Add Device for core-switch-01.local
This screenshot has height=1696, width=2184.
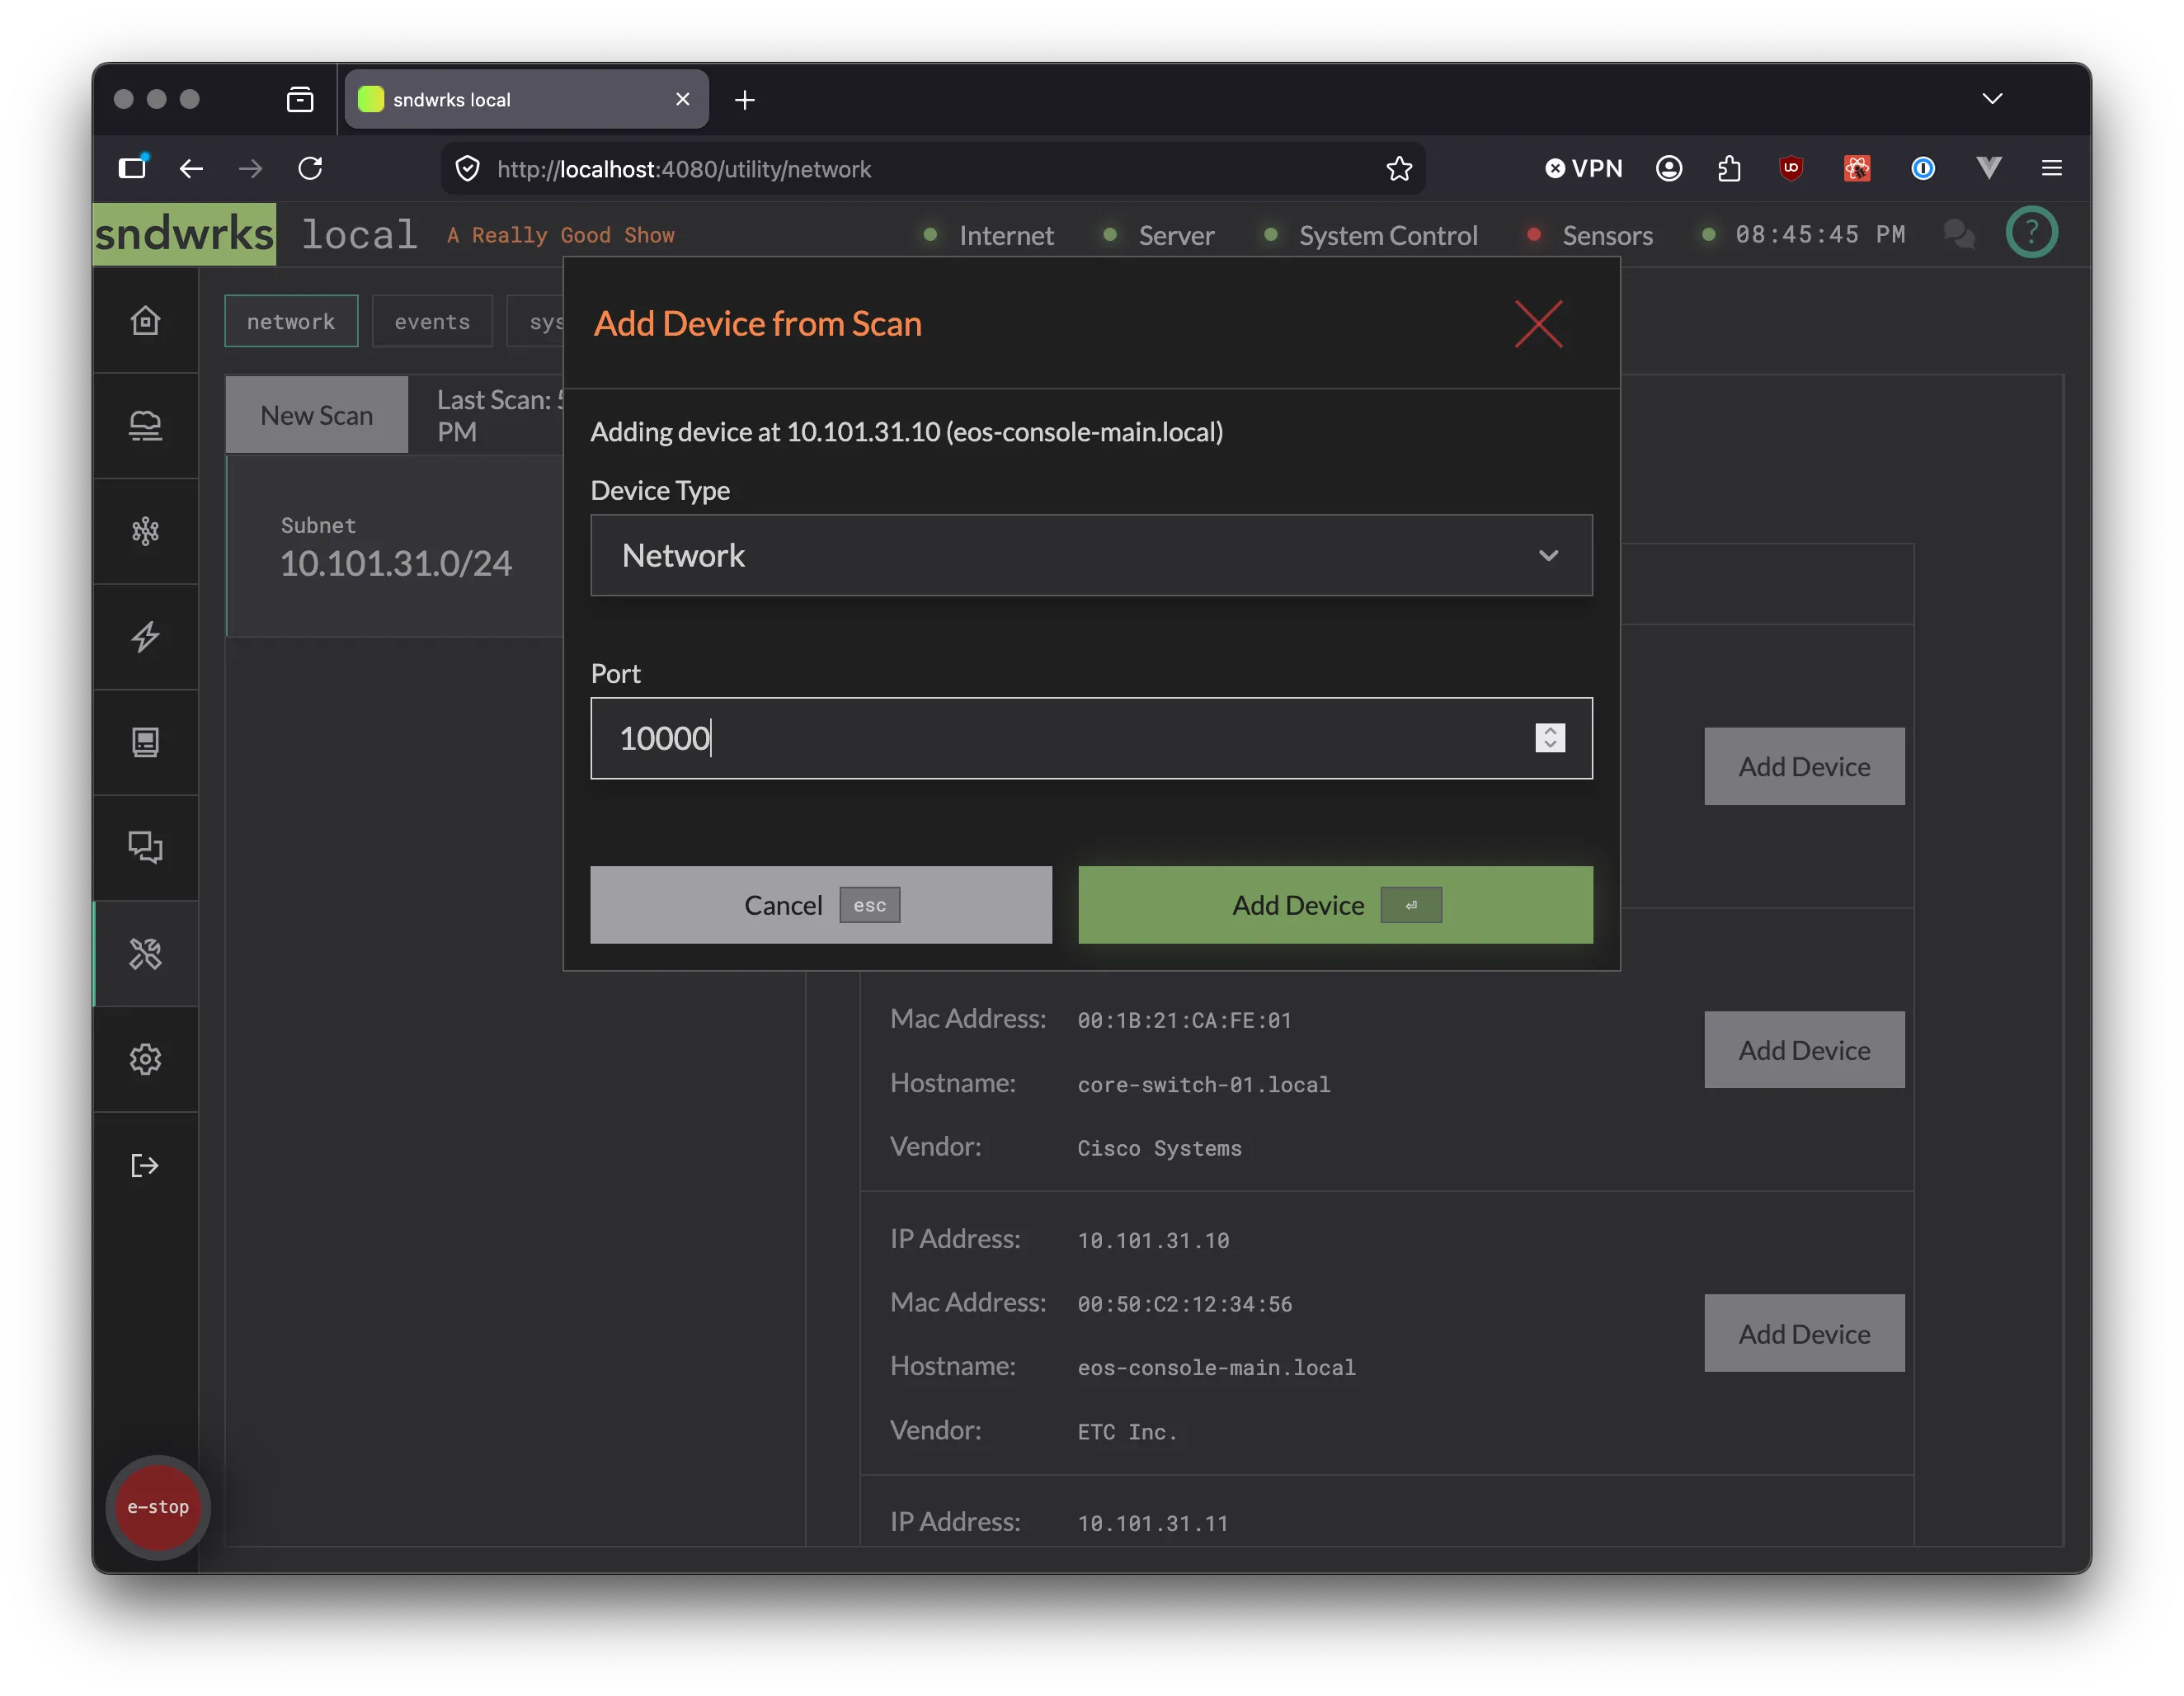(1803, 1050)
